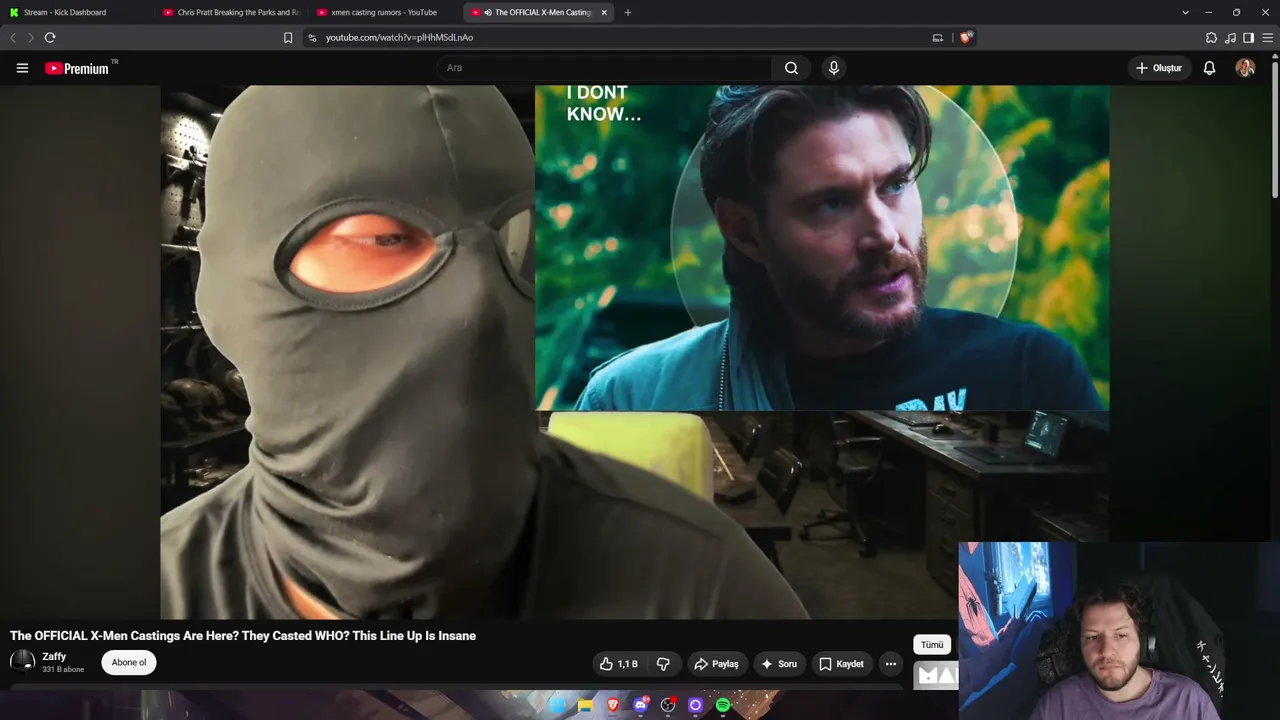This screenshot has width=1280, height=720.
Task: Open the media control music note icon
Action: tap(1230, 38)
